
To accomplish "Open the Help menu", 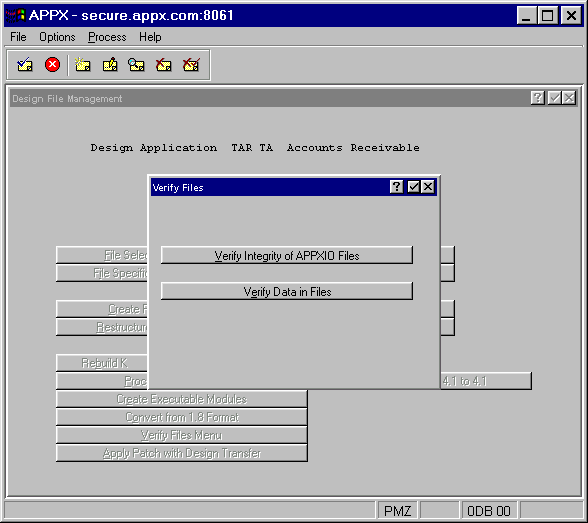I will [150, 37].
